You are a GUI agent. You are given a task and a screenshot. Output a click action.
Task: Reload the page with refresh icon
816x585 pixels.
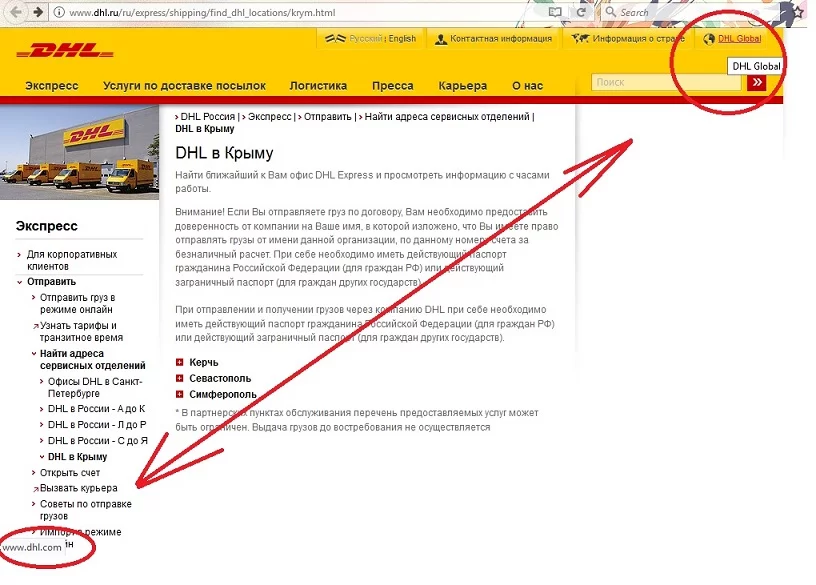click(x=581, y=12)
